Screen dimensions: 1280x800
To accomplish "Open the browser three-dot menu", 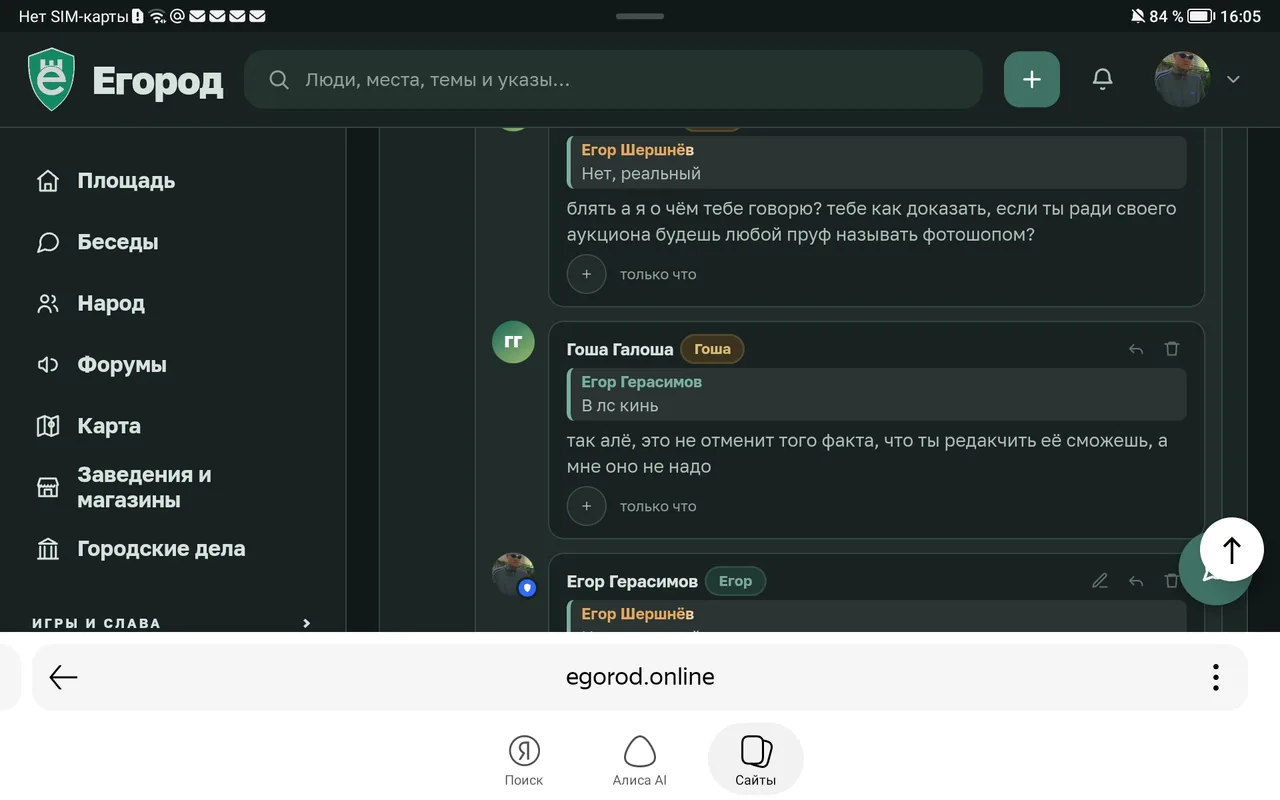I will coord(1215,677).
